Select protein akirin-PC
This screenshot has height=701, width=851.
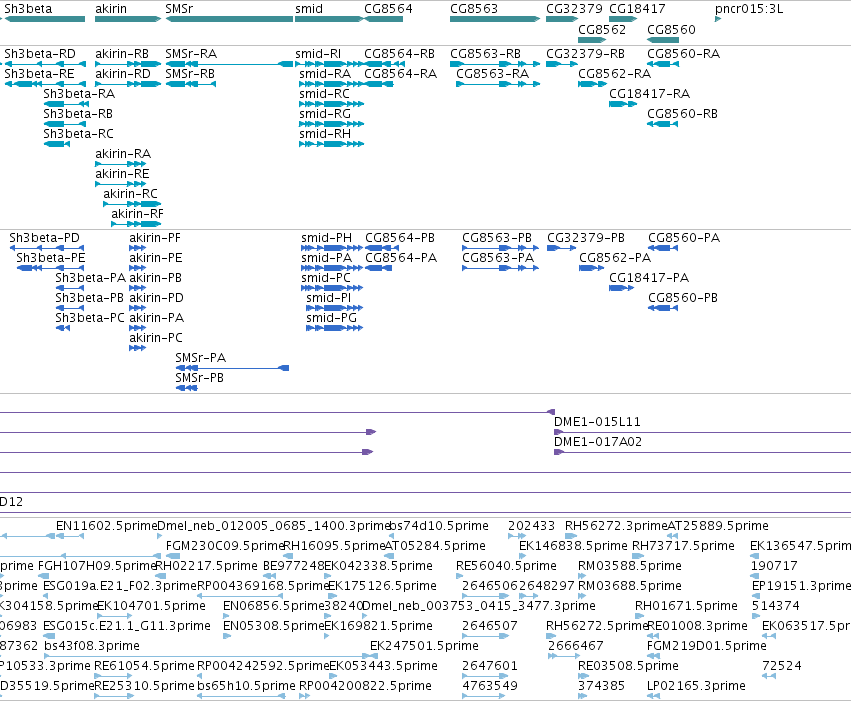point(156,337)
